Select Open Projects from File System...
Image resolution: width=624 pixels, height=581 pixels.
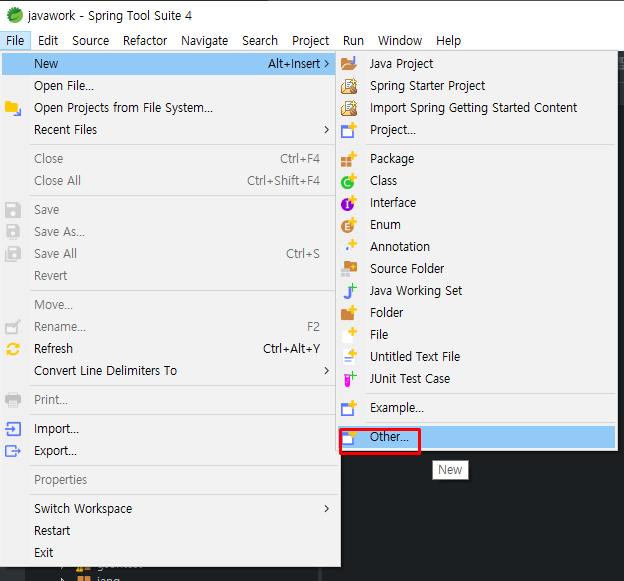[169, 108]
